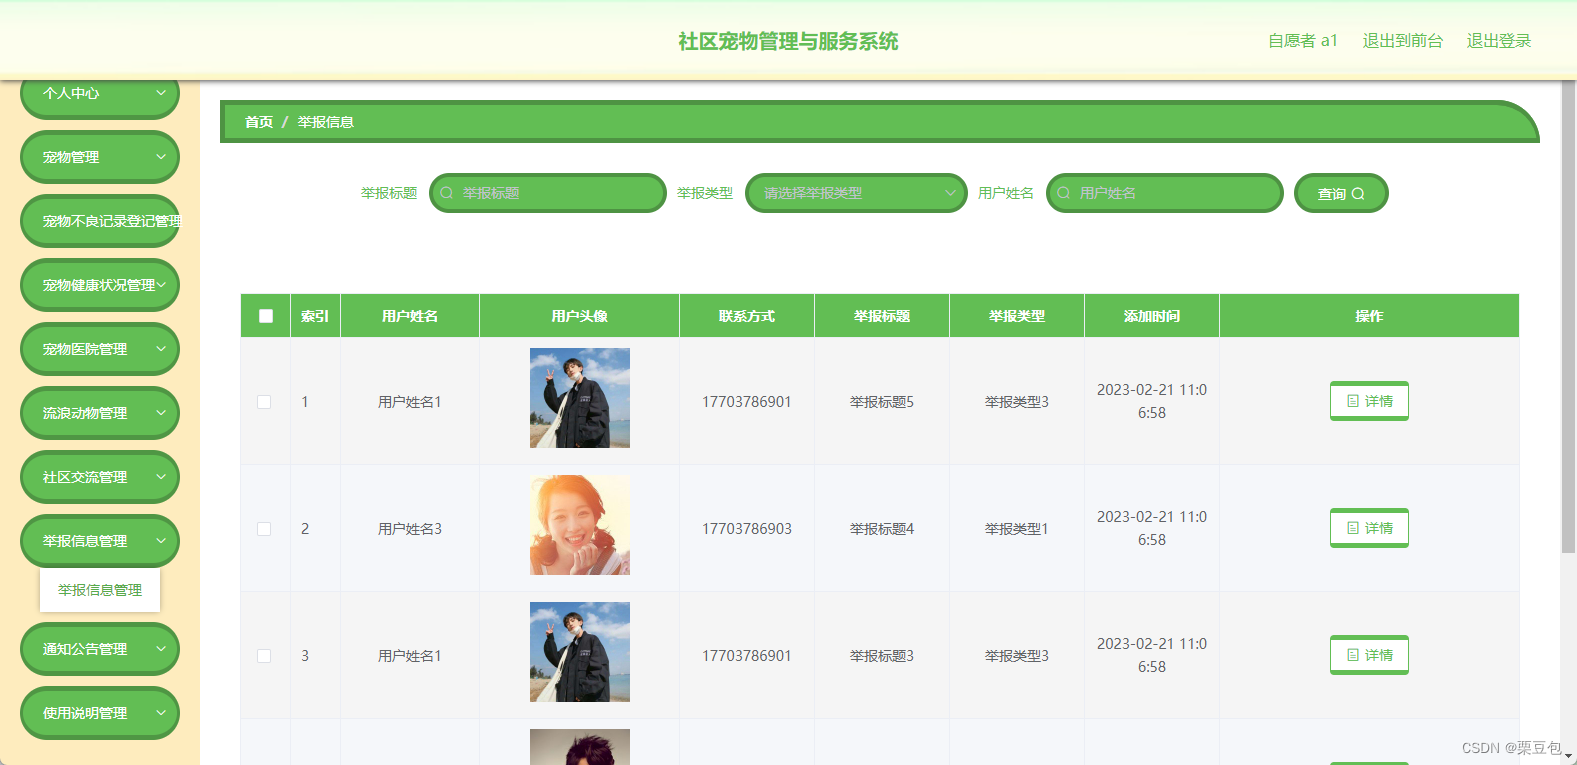Viewport: 1577px width, 765px height.
Task: Select the 举报信息管理 submenu item
Action: (100, 590)
